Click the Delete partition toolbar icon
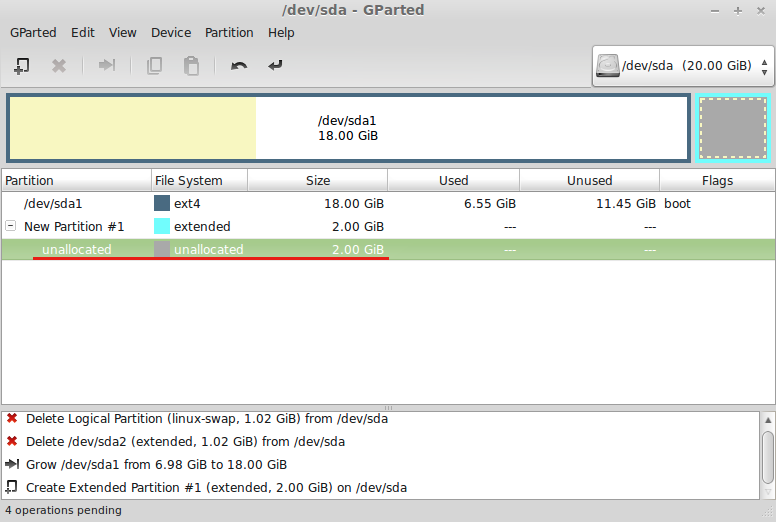The height and width of the screenshot is (522, 776). (59, 65)
